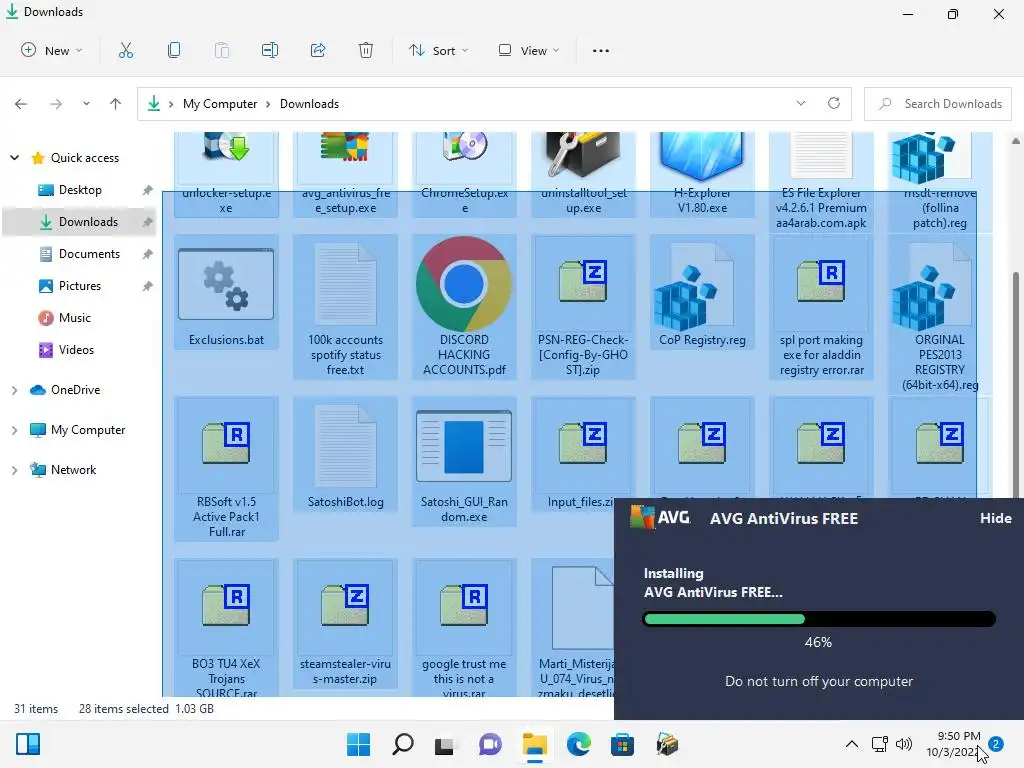Click Downloads in breadcrumb path
The image size is (1024, 768).
[x=310, y=104]
